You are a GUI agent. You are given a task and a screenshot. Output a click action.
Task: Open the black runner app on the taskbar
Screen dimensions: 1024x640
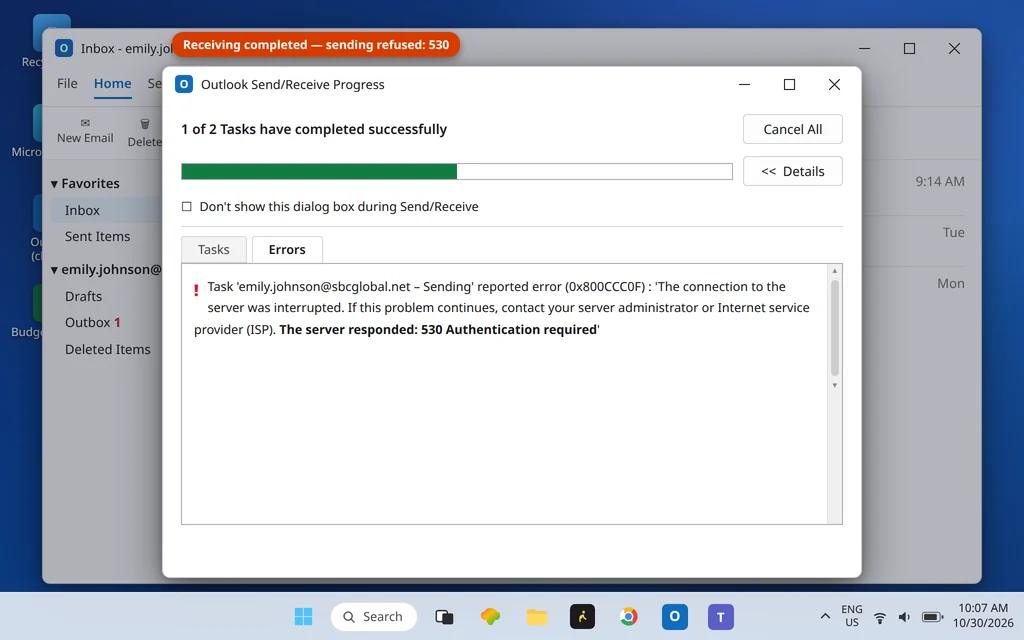click(x=583, y=616)
